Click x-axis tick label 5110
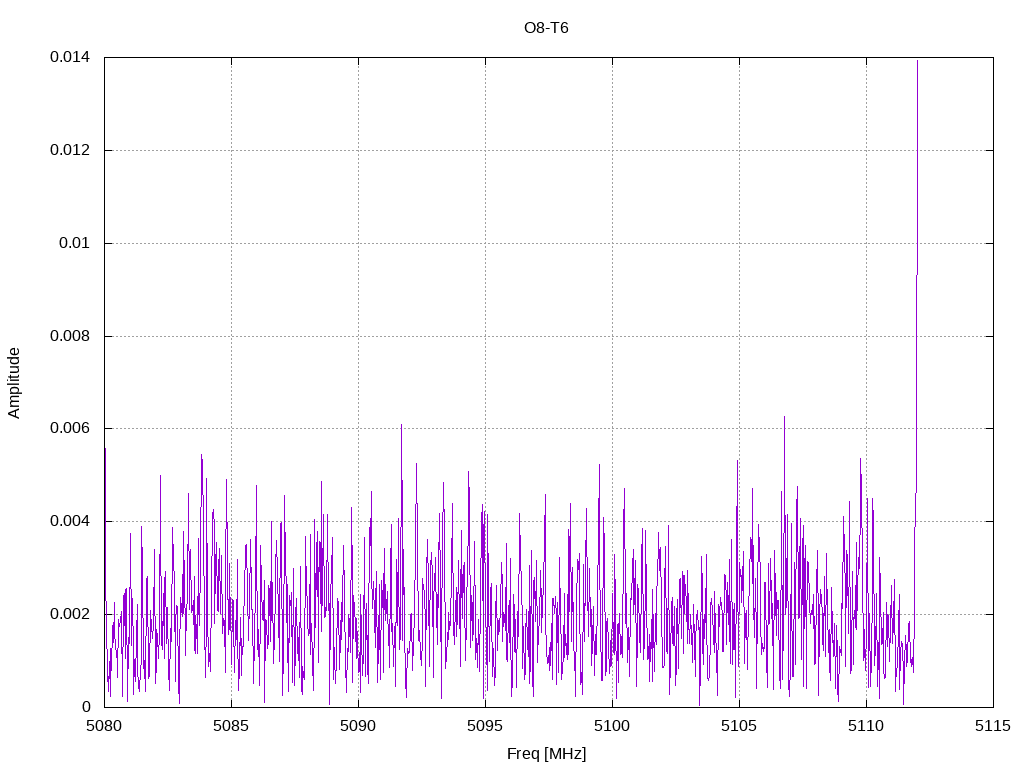 click(866, 726)
